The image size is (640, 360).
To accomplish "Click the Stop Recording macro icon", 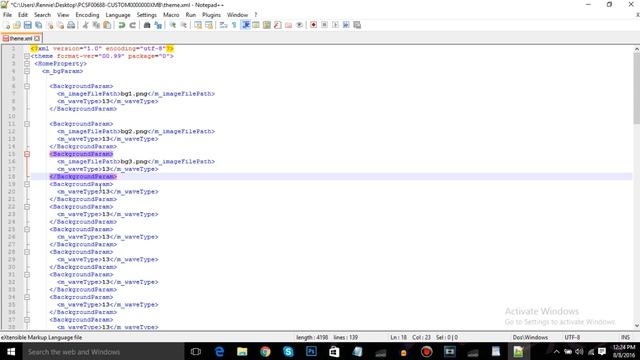I will 324,25.
